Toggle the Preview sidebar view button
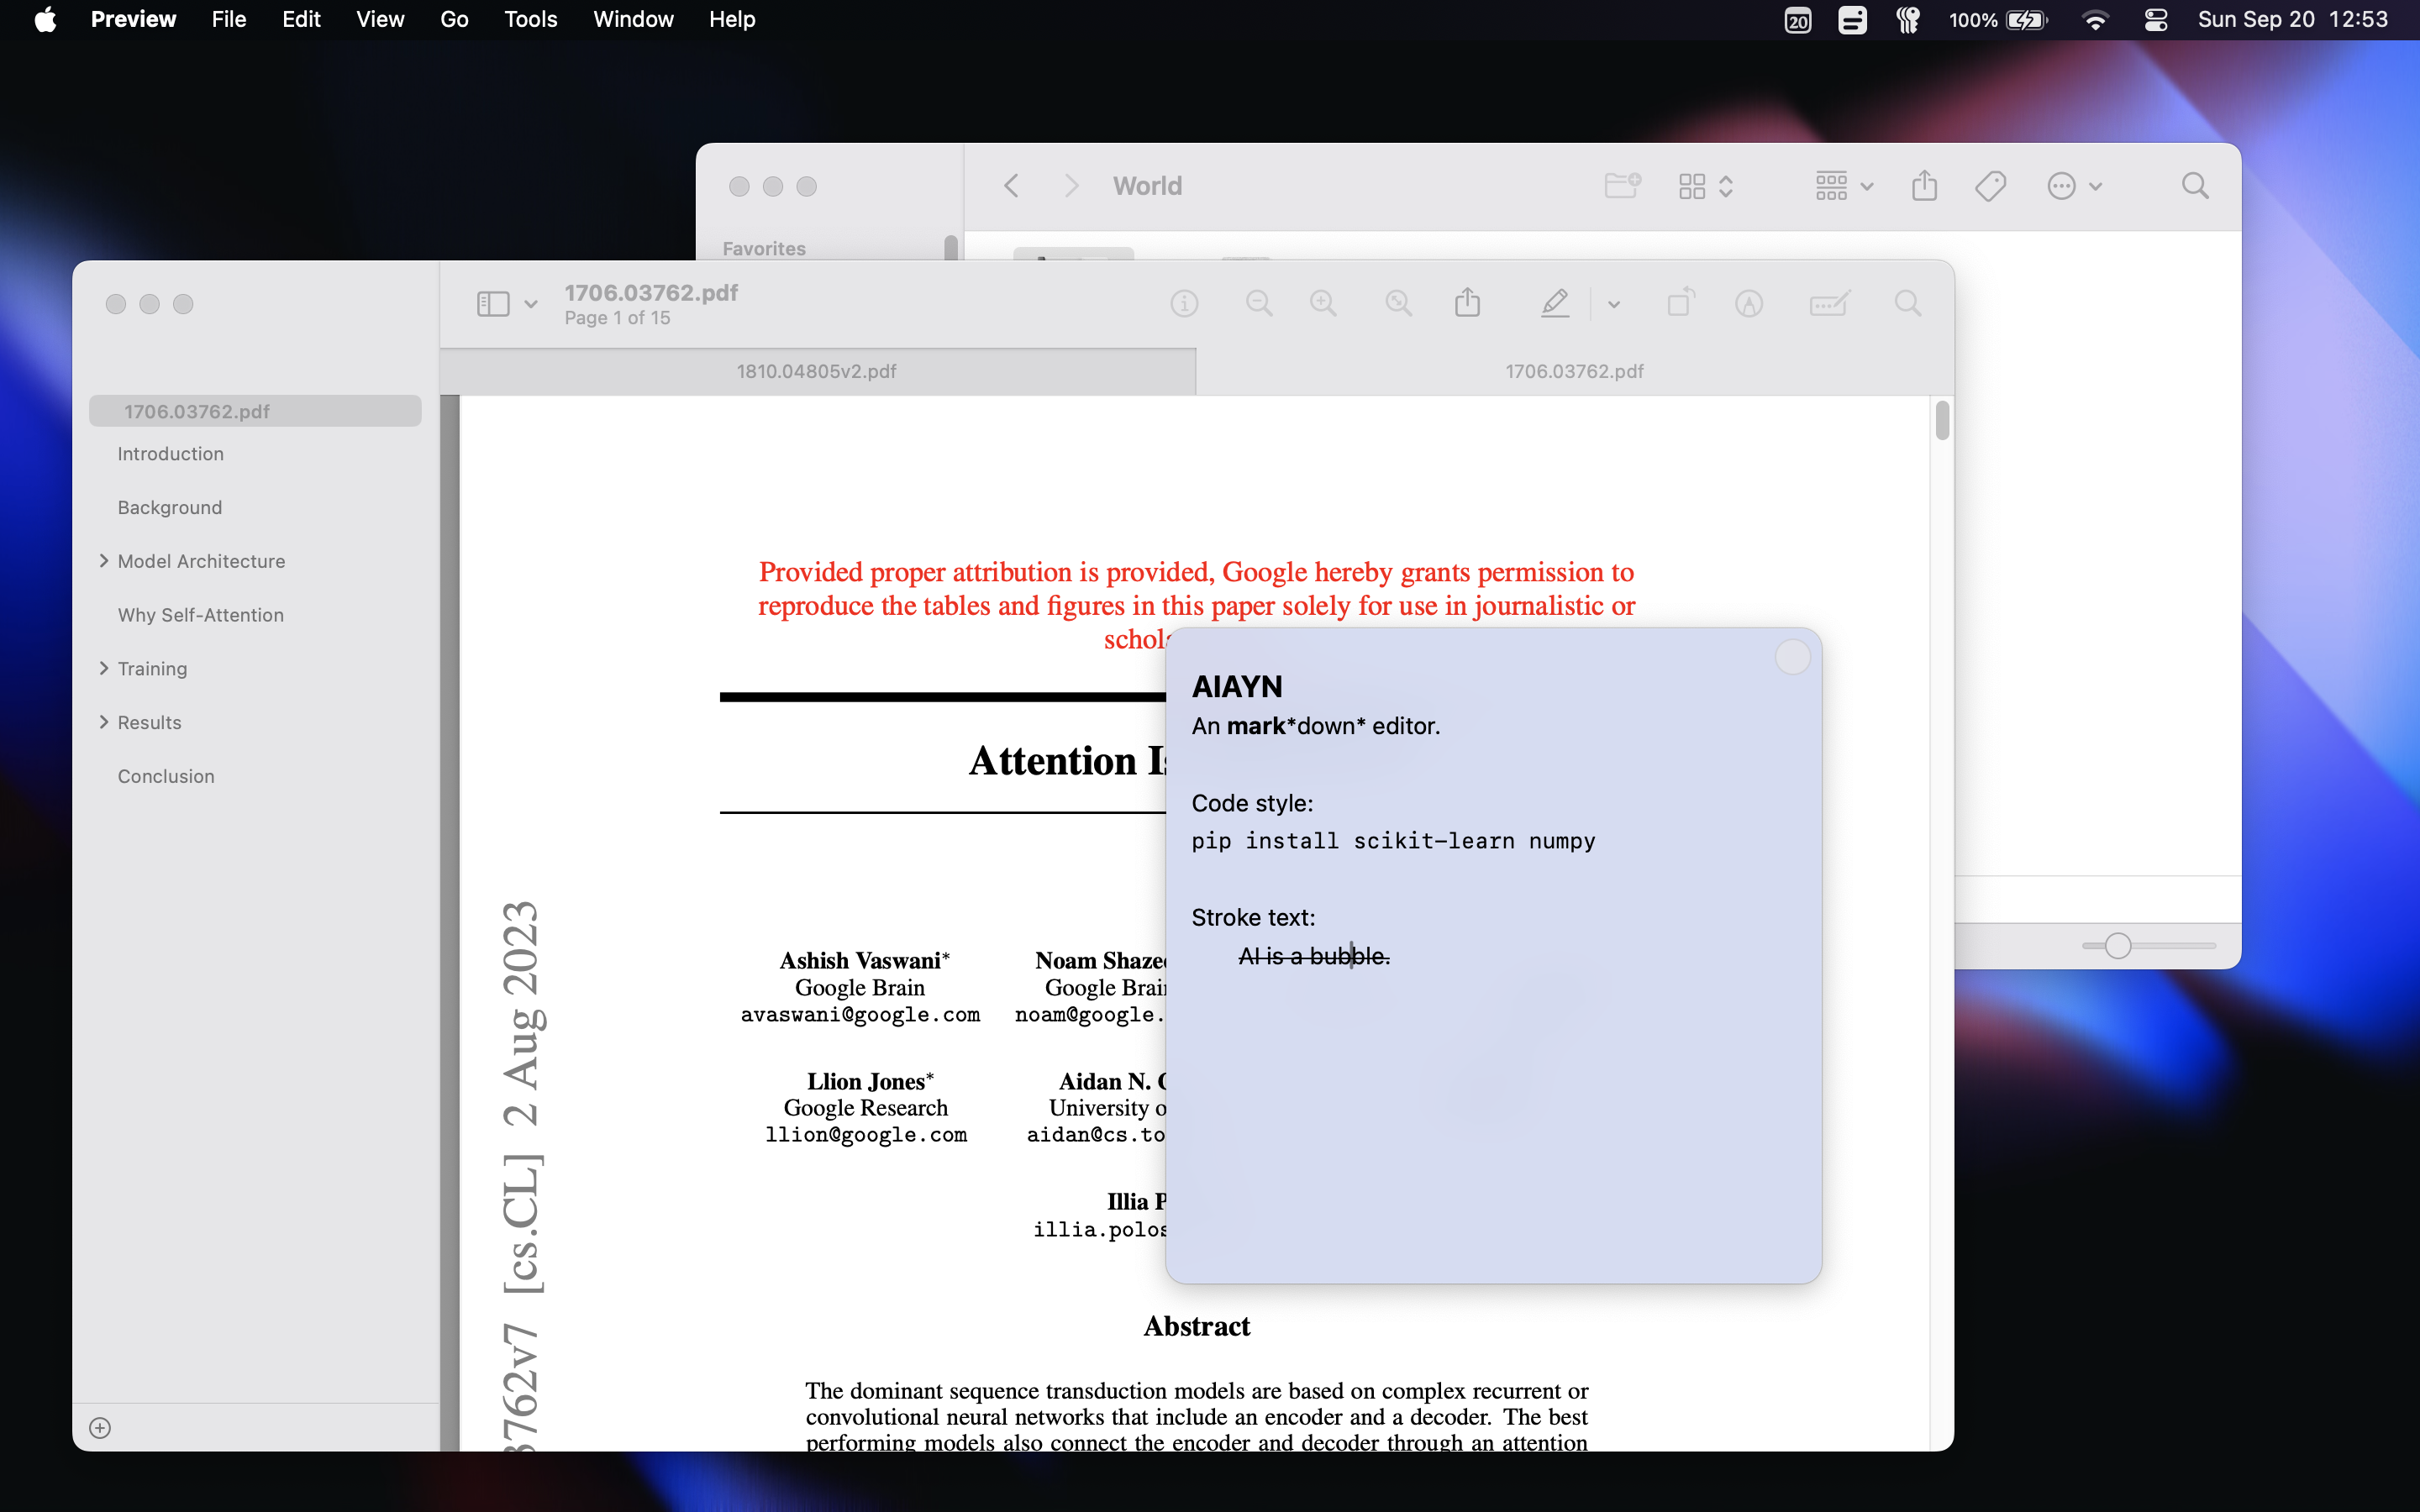The width and height of the screenshot is (2420, 1512). coord(493,303)
